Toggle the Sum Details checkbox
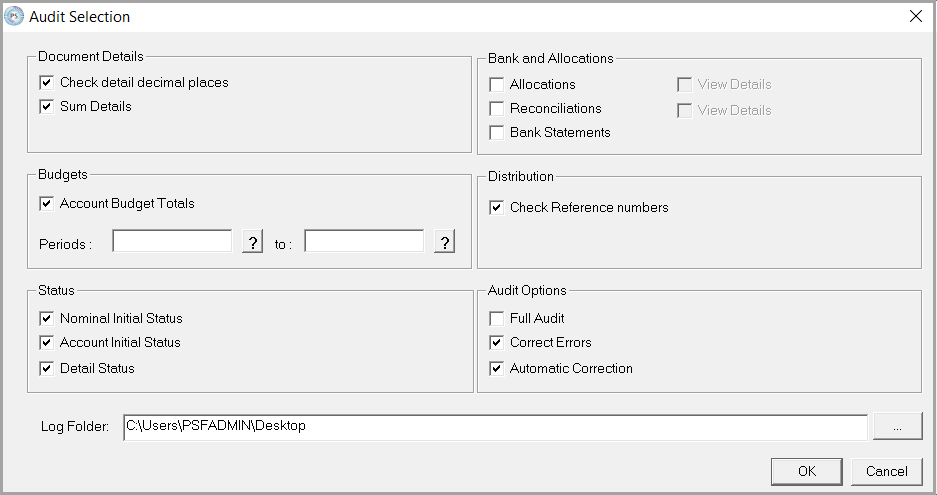Image resolution: width=937 pixels, height=495 pixels. pyautogui.click(x=47, y=106)
